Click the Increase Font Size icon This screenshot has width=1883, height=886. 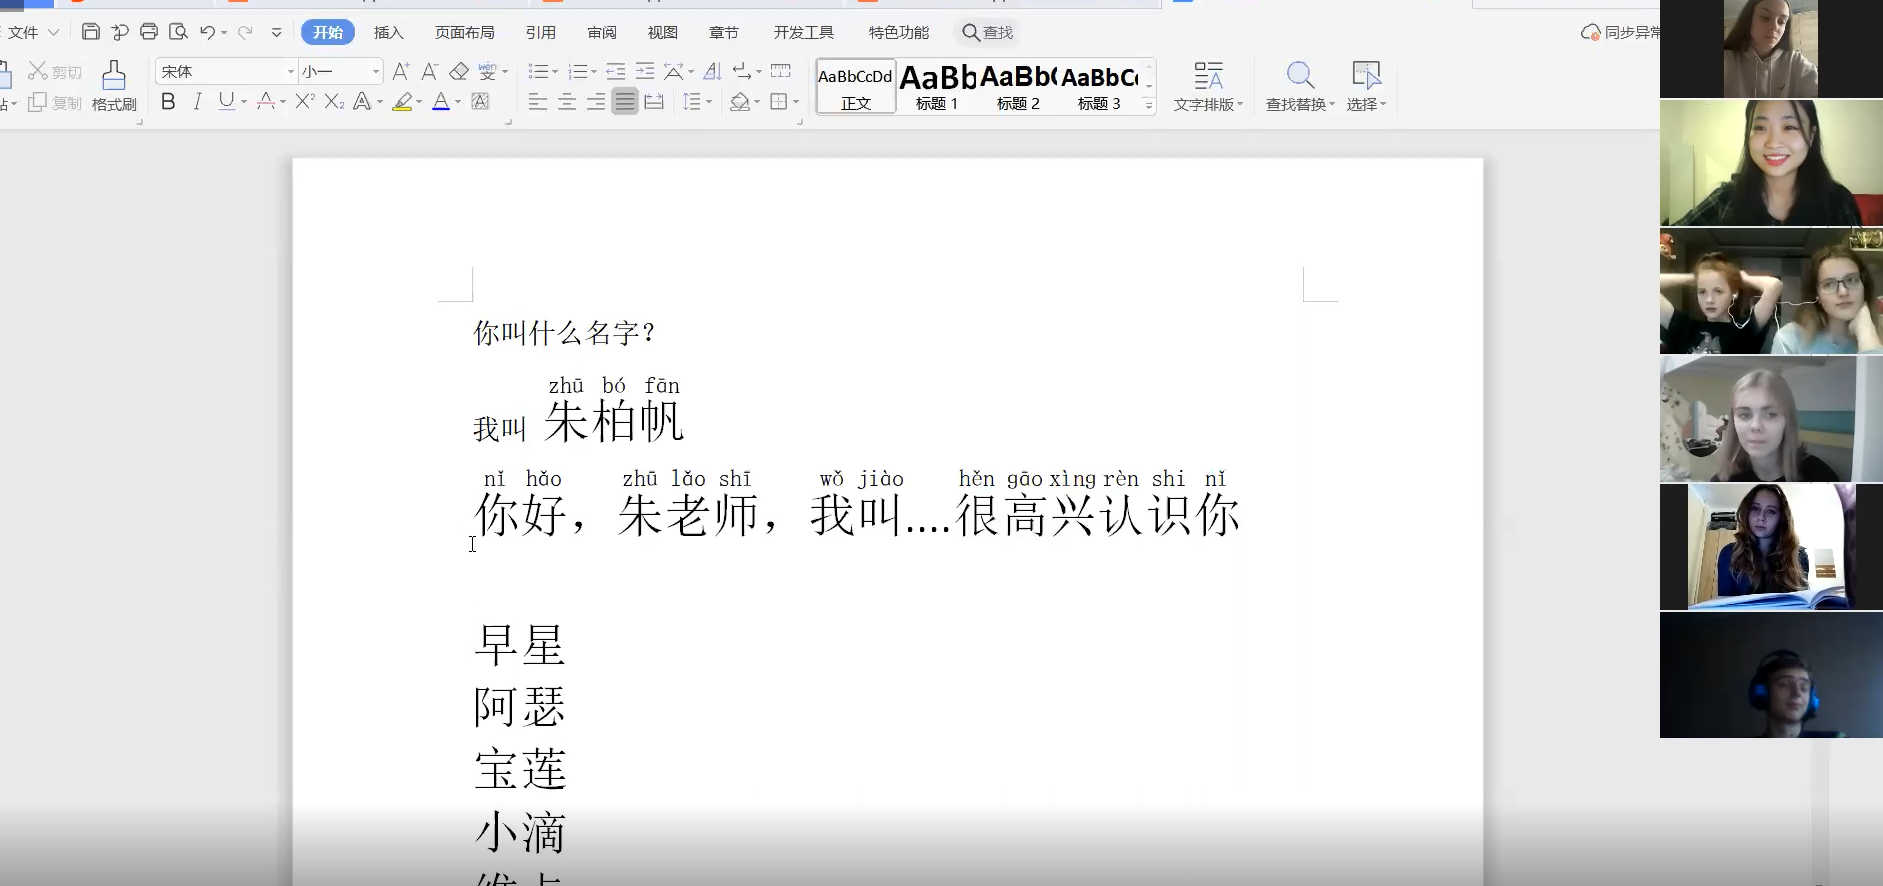(400, 71)
